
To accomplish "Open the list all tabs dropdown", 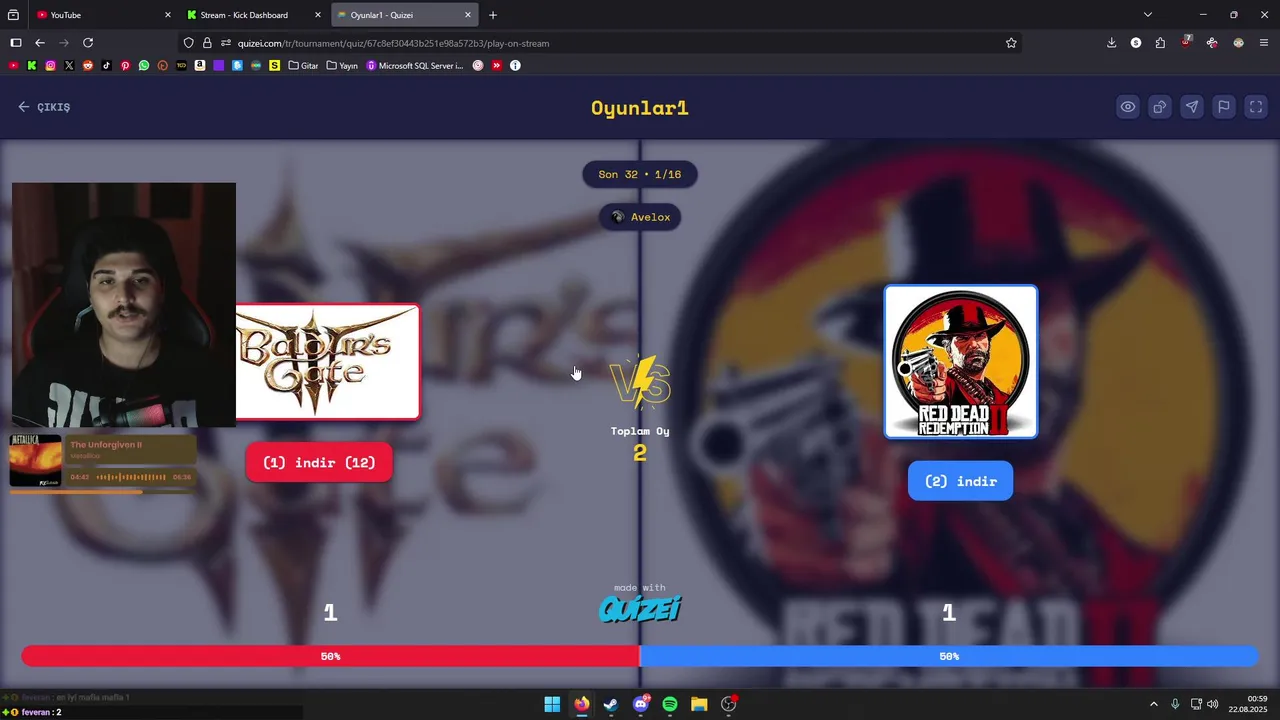I will (1148, 15).
